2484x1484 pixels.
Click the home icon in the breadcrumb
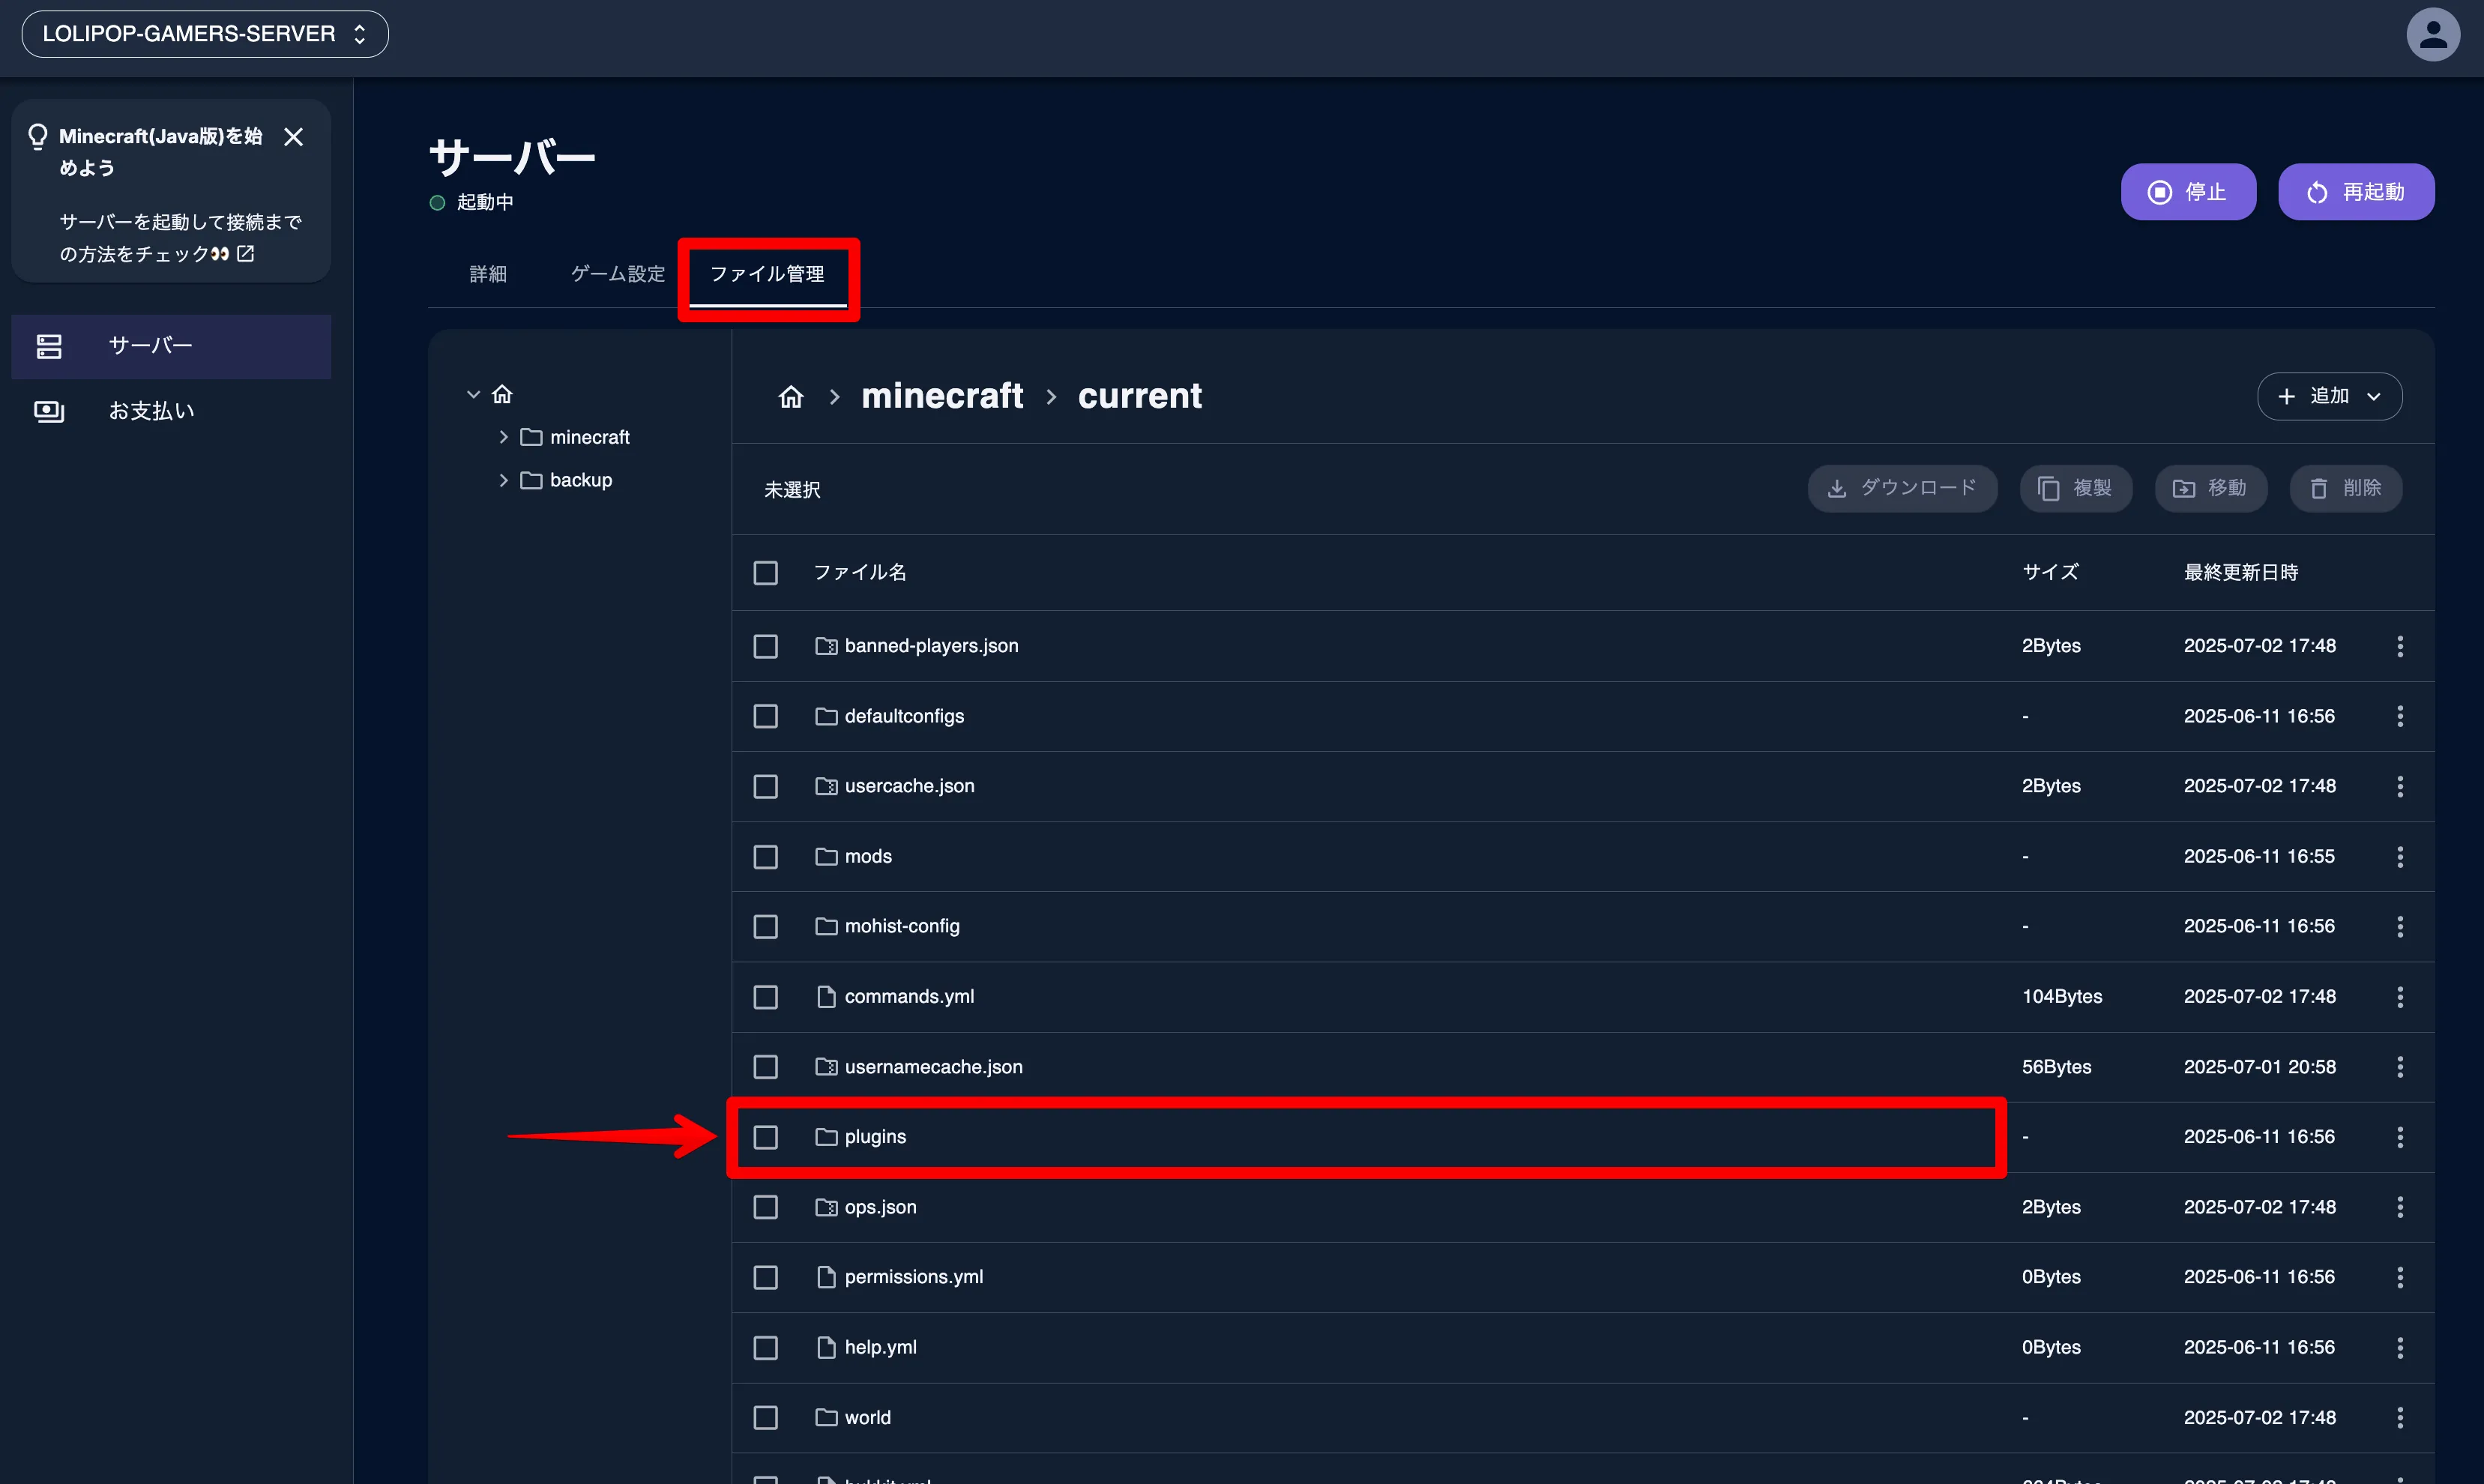coord(791,397)
